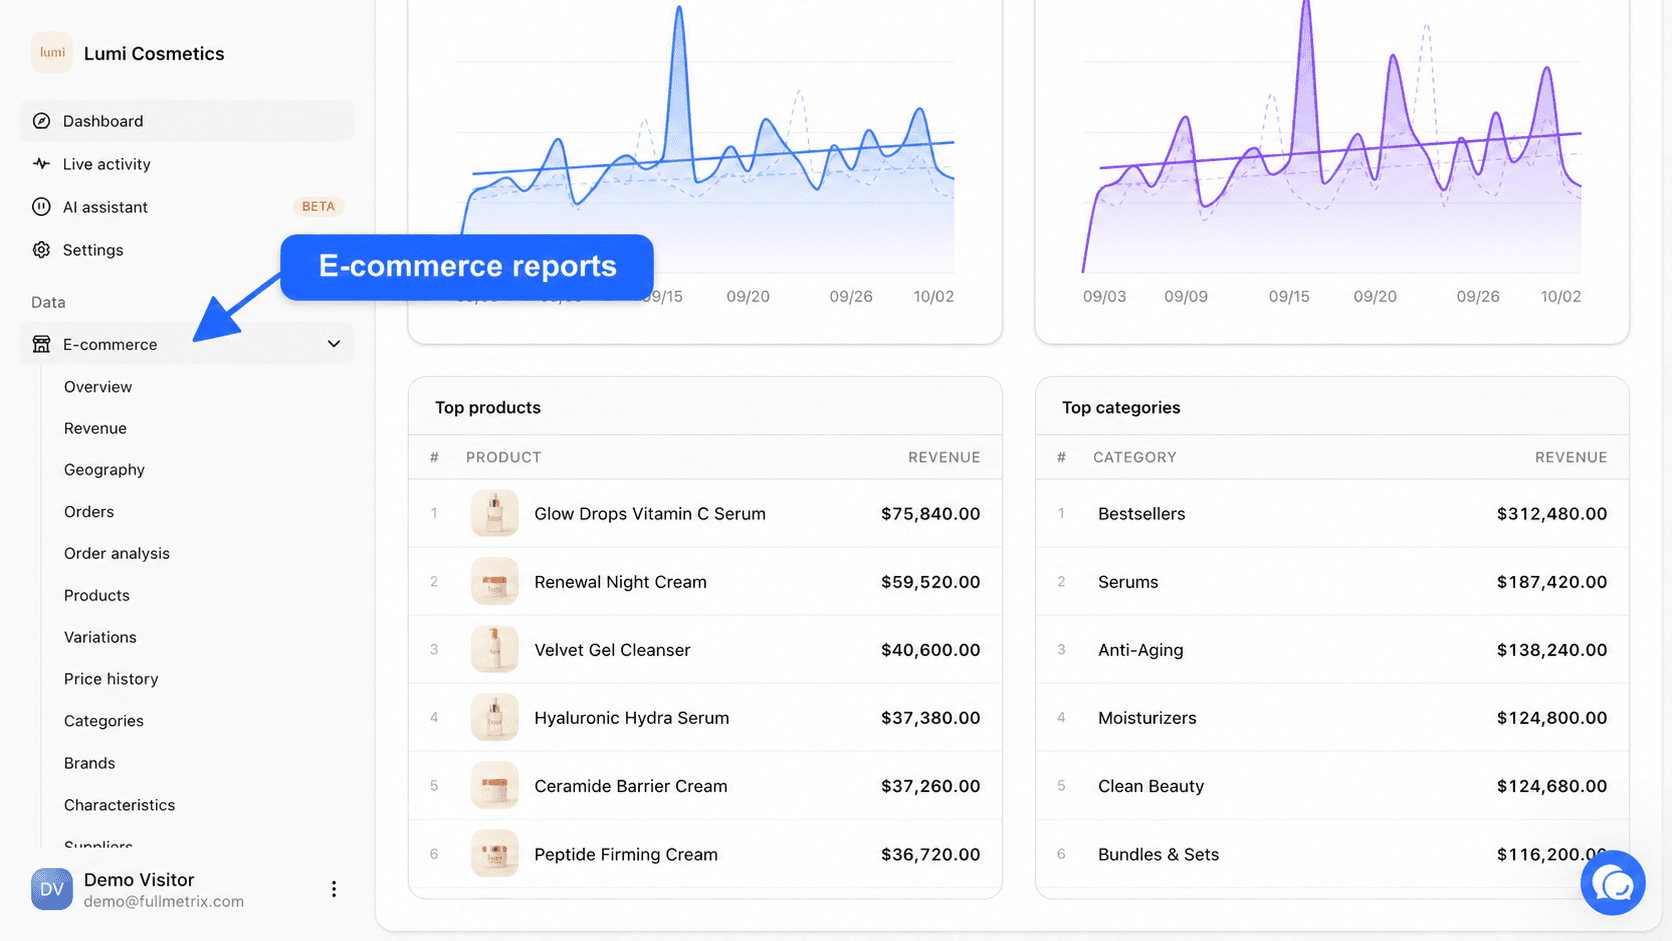Viewport: 1672px width, 941px height.
Task: Select Overview under E-commerce
Action: (x=98, y=387)
